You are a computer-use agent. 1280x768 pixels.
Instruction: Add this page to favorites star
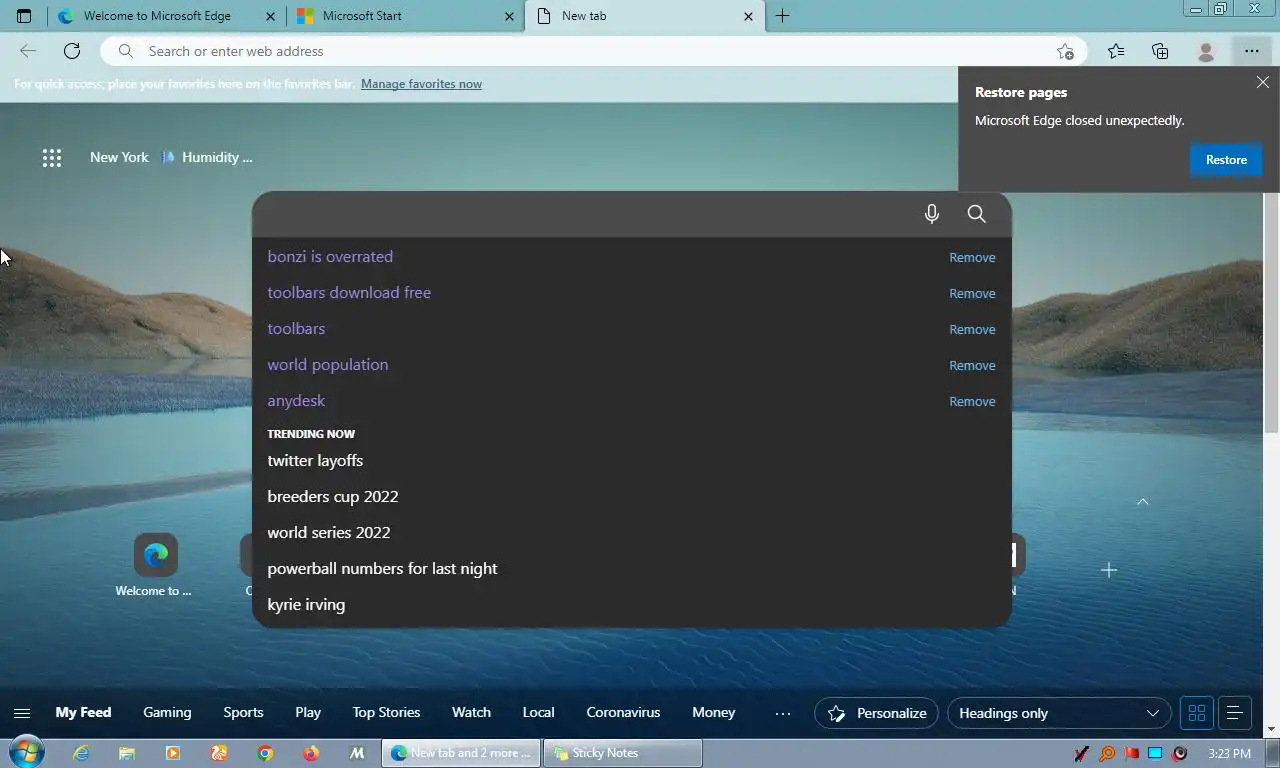tap(1066, 51)
